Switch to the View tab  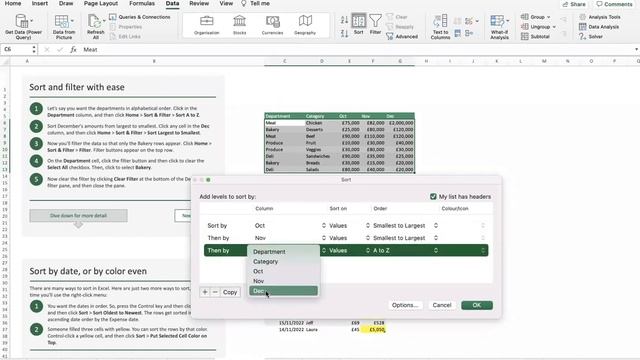(226, 3)
